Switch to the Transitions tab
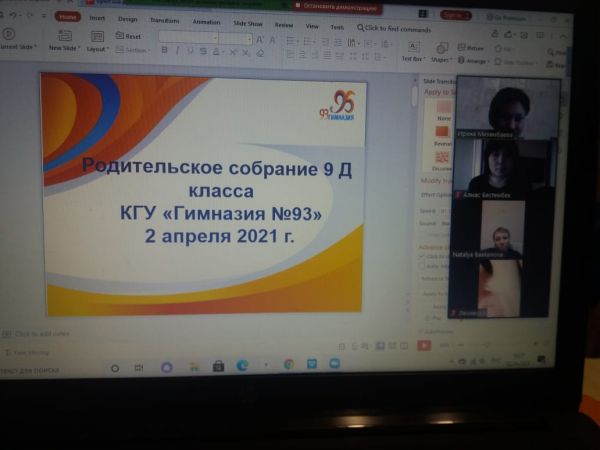 coord(164,18)
